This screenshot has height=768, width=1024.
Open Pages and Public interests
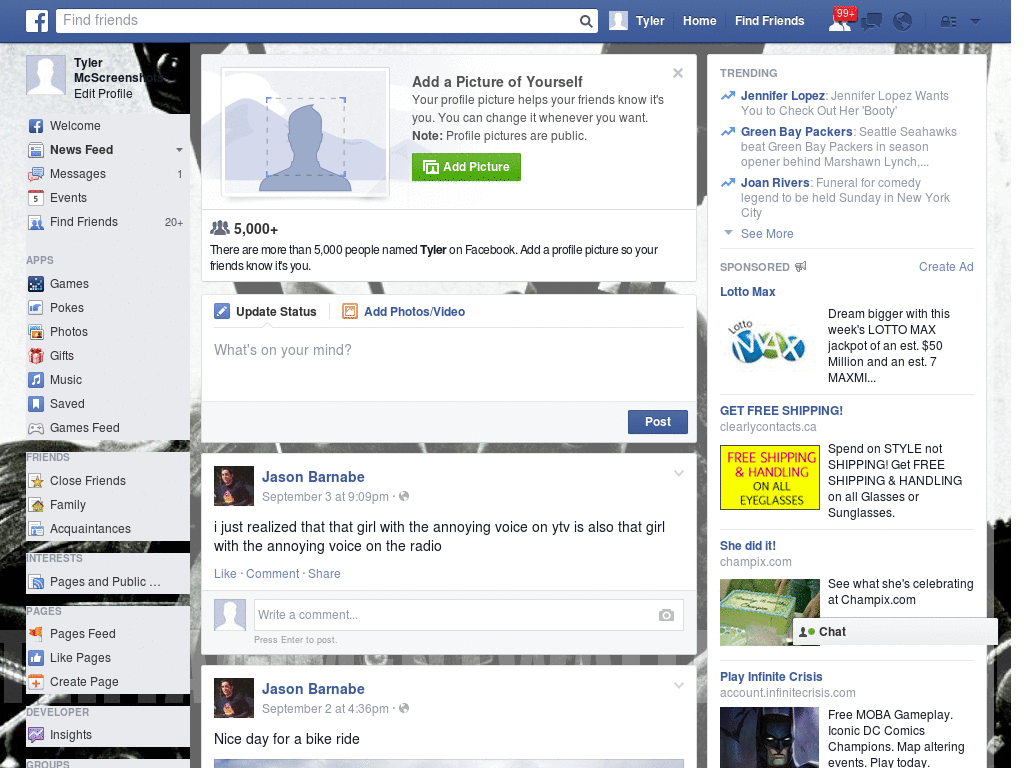point(104,582)
